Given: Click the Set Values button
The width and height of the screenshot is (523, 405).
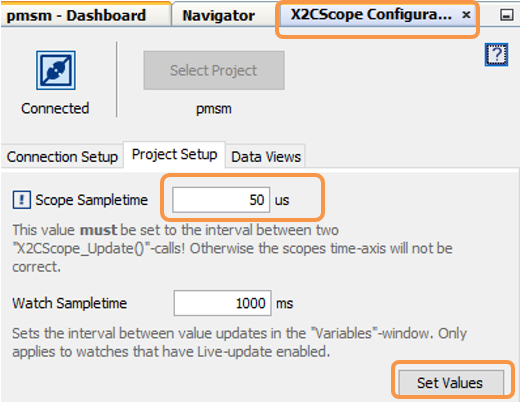Looking at the screenshot, I should (x=451, y=383).
